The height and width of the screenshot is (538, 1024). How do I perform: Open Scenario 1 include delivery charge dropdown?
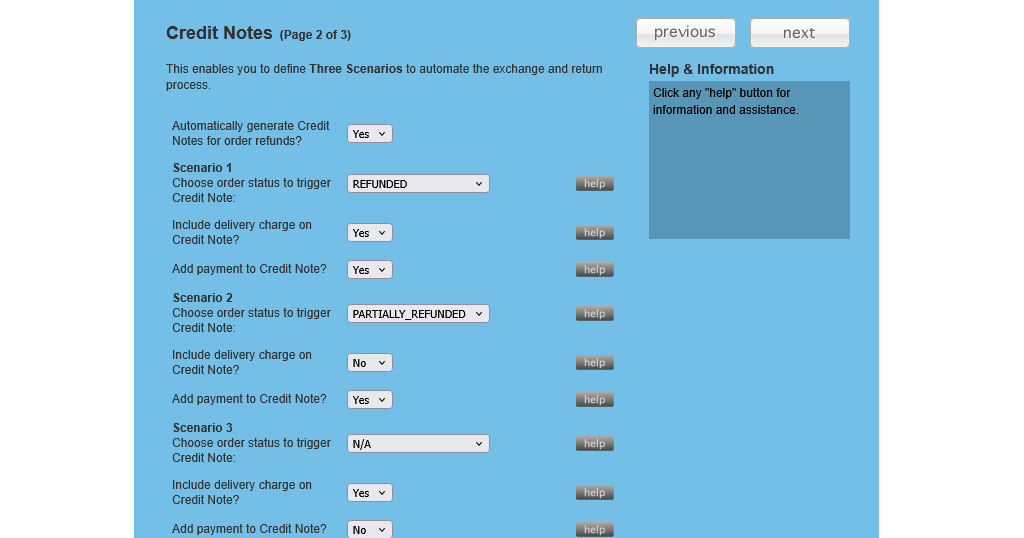pyautogui.click(x=369, y=233)
